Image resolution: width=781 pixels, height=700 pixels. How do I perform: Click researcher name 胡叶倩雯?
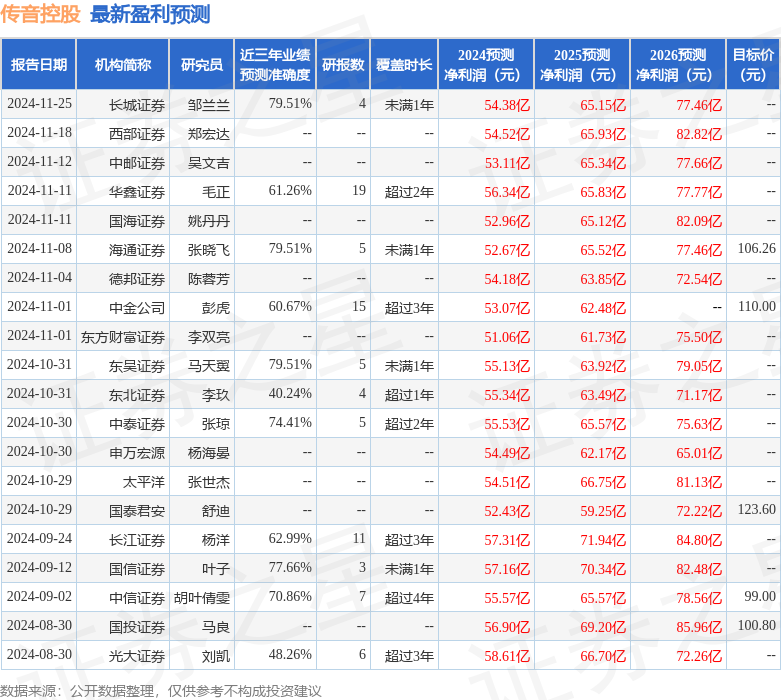[x=202, y=598]
